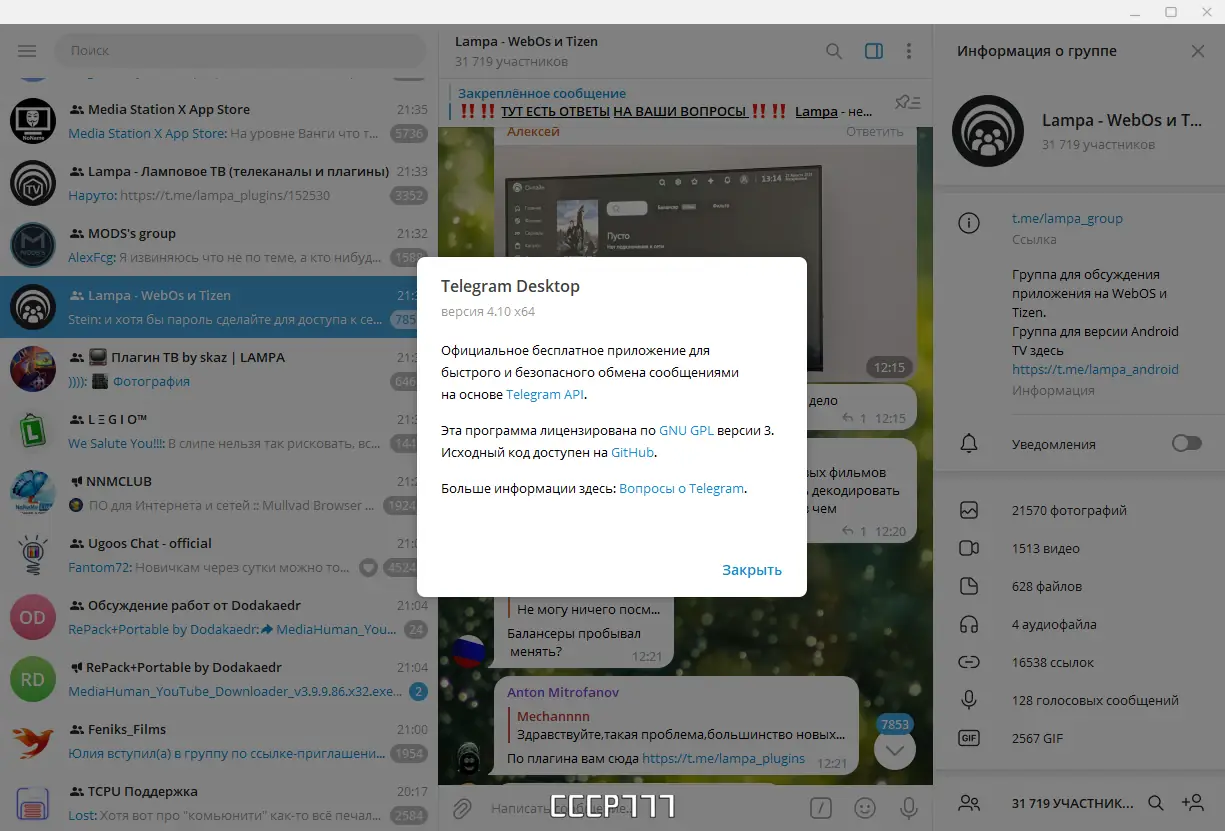Image resolution: width=1225 pixels, height=831 pixels.
Task: Click the voice message microphone icon
Action: pyautogui.click(x=909, y=807)
